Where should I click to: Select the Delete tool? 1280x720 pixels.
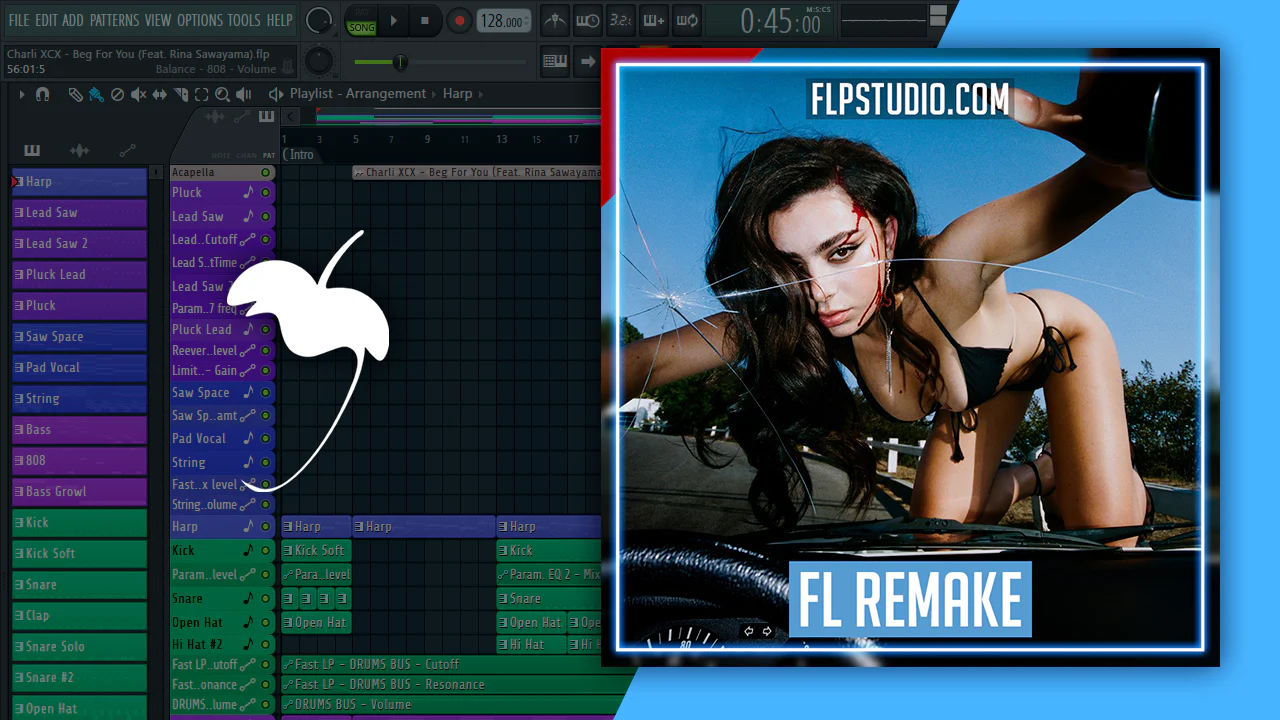point(117,94)
